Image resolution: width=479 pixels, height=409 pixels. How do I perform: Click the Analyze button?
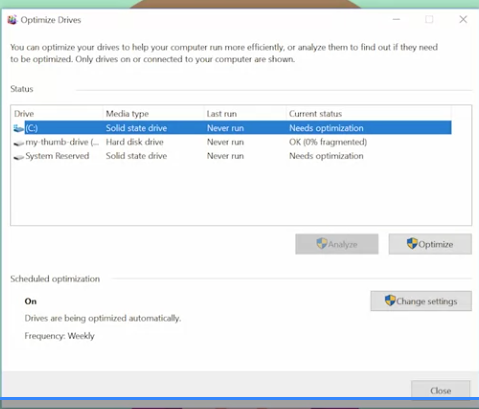coord(337,244)
